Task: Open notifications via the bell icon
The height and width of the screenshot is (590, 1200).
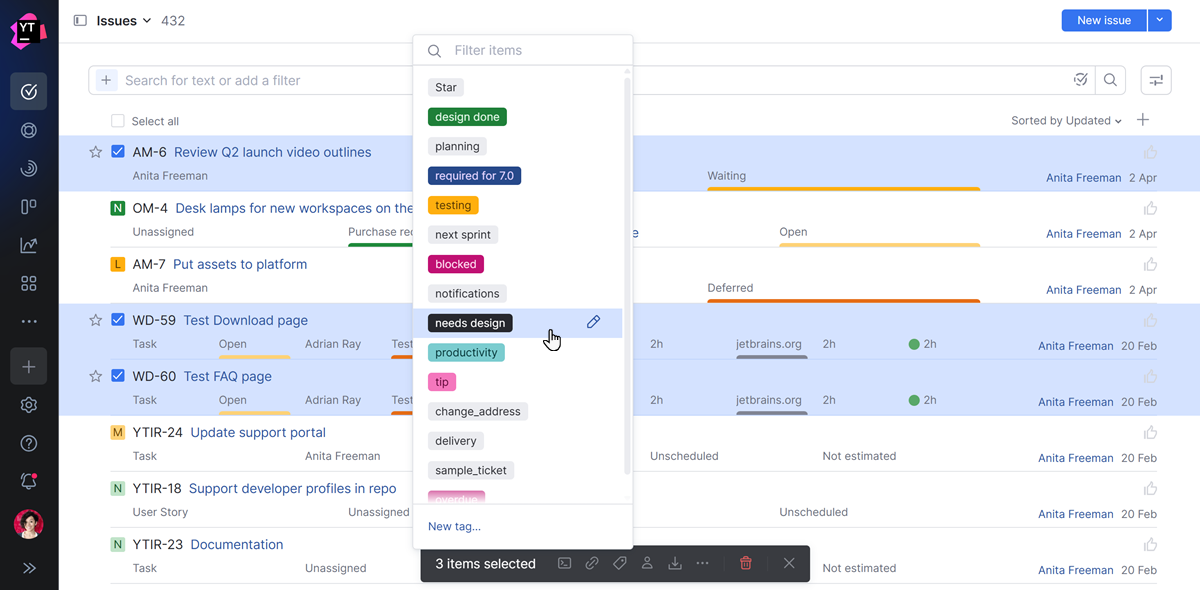Action: point(28,482)
